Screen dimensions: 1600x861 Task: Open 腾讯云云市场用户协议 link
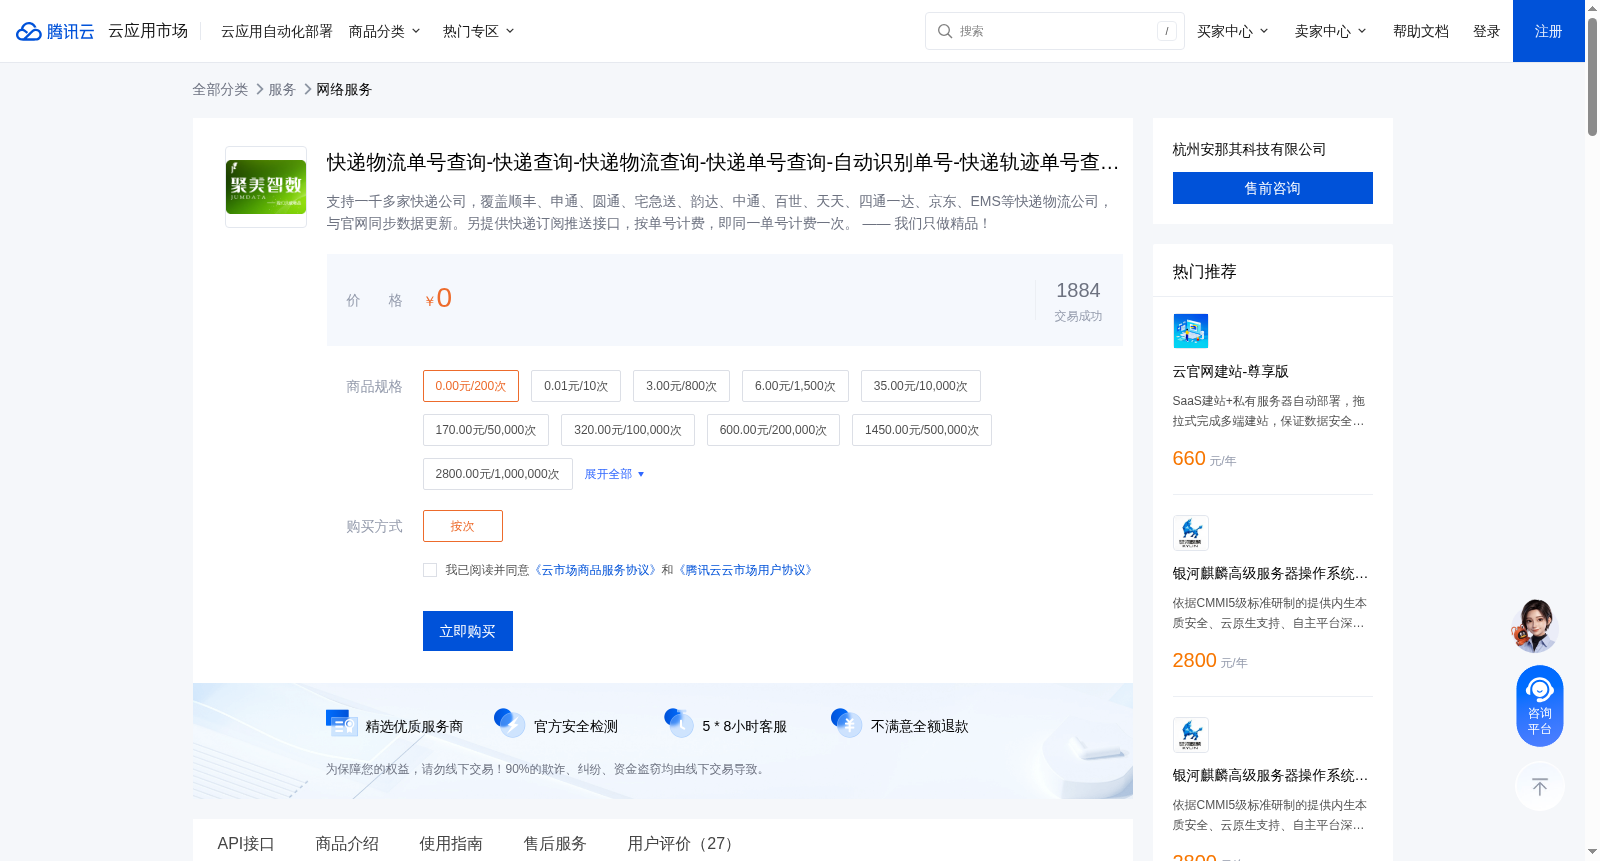click(746, 570)
